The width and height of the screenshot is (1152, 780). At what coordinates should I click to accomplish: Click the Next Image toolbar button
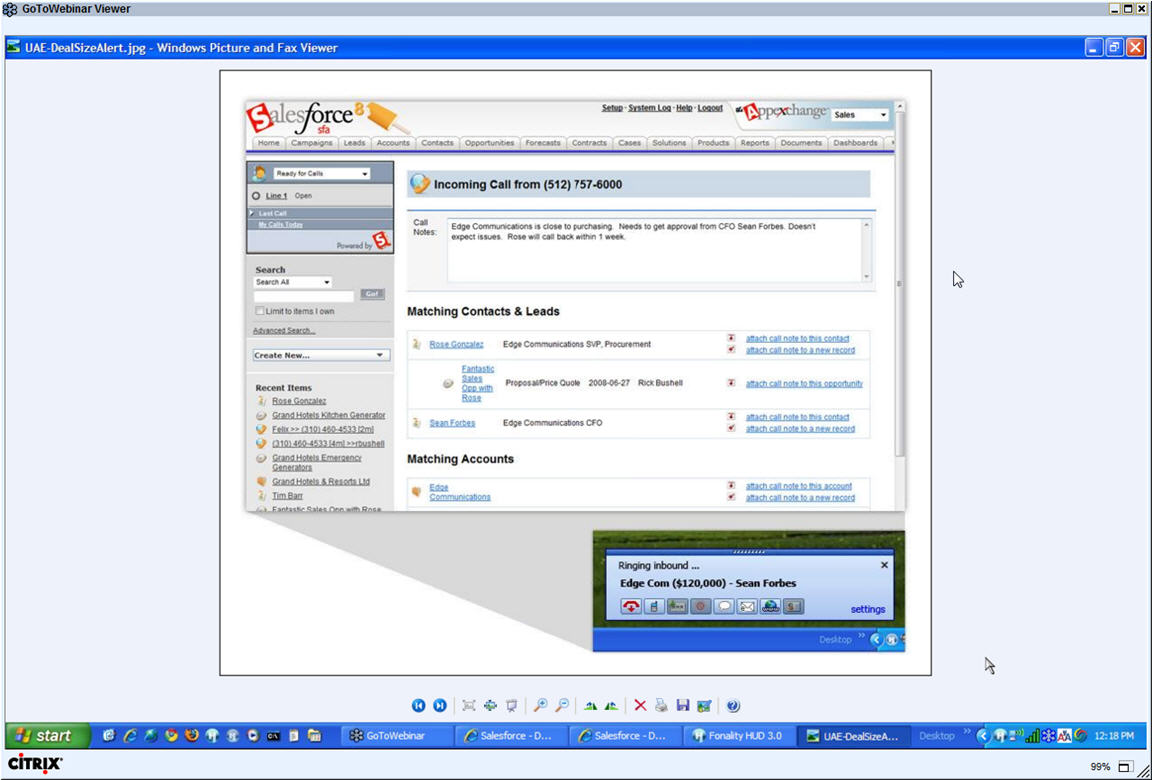440,706
